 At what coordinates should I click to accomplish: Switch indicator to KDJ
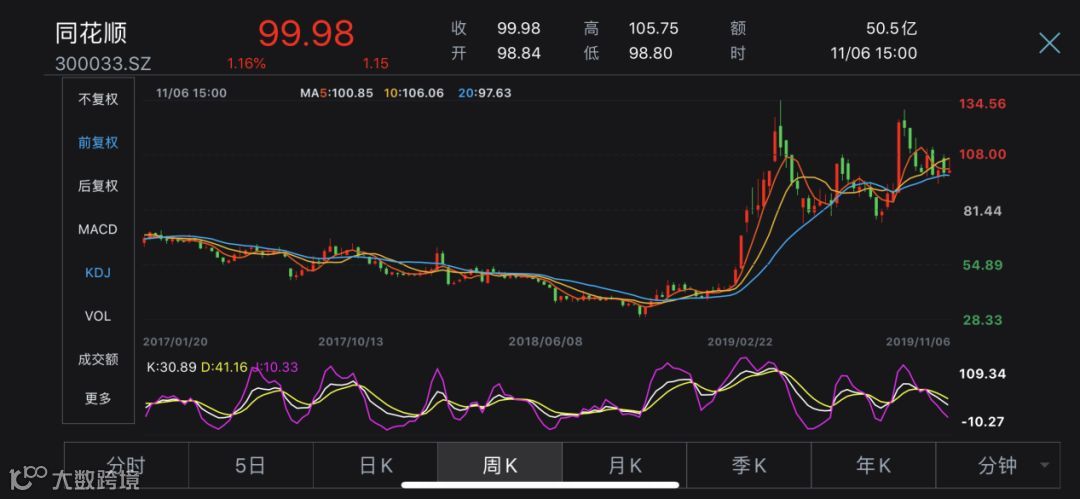[x=98, y=273]
